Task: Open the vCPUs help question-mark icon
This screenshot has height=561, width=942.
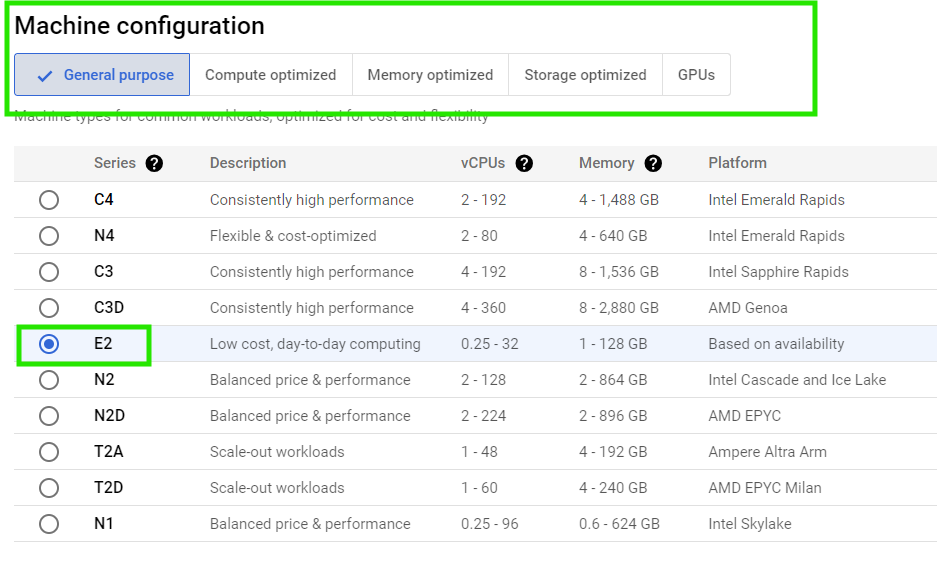Action: tap(524, 163)
